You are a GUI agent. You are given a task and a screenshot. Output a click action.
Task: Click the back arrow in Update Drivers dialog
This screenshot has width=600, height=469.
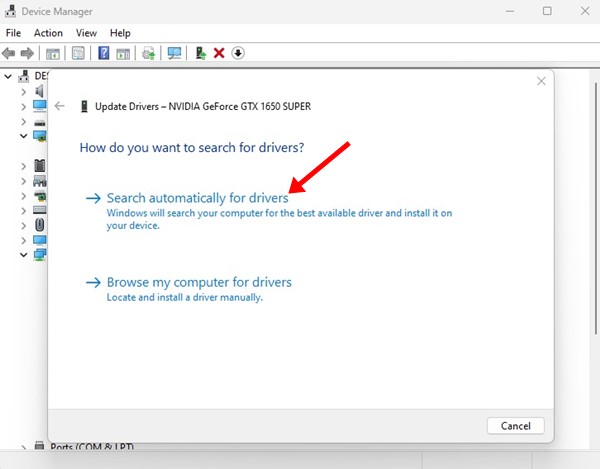point(60,105)
